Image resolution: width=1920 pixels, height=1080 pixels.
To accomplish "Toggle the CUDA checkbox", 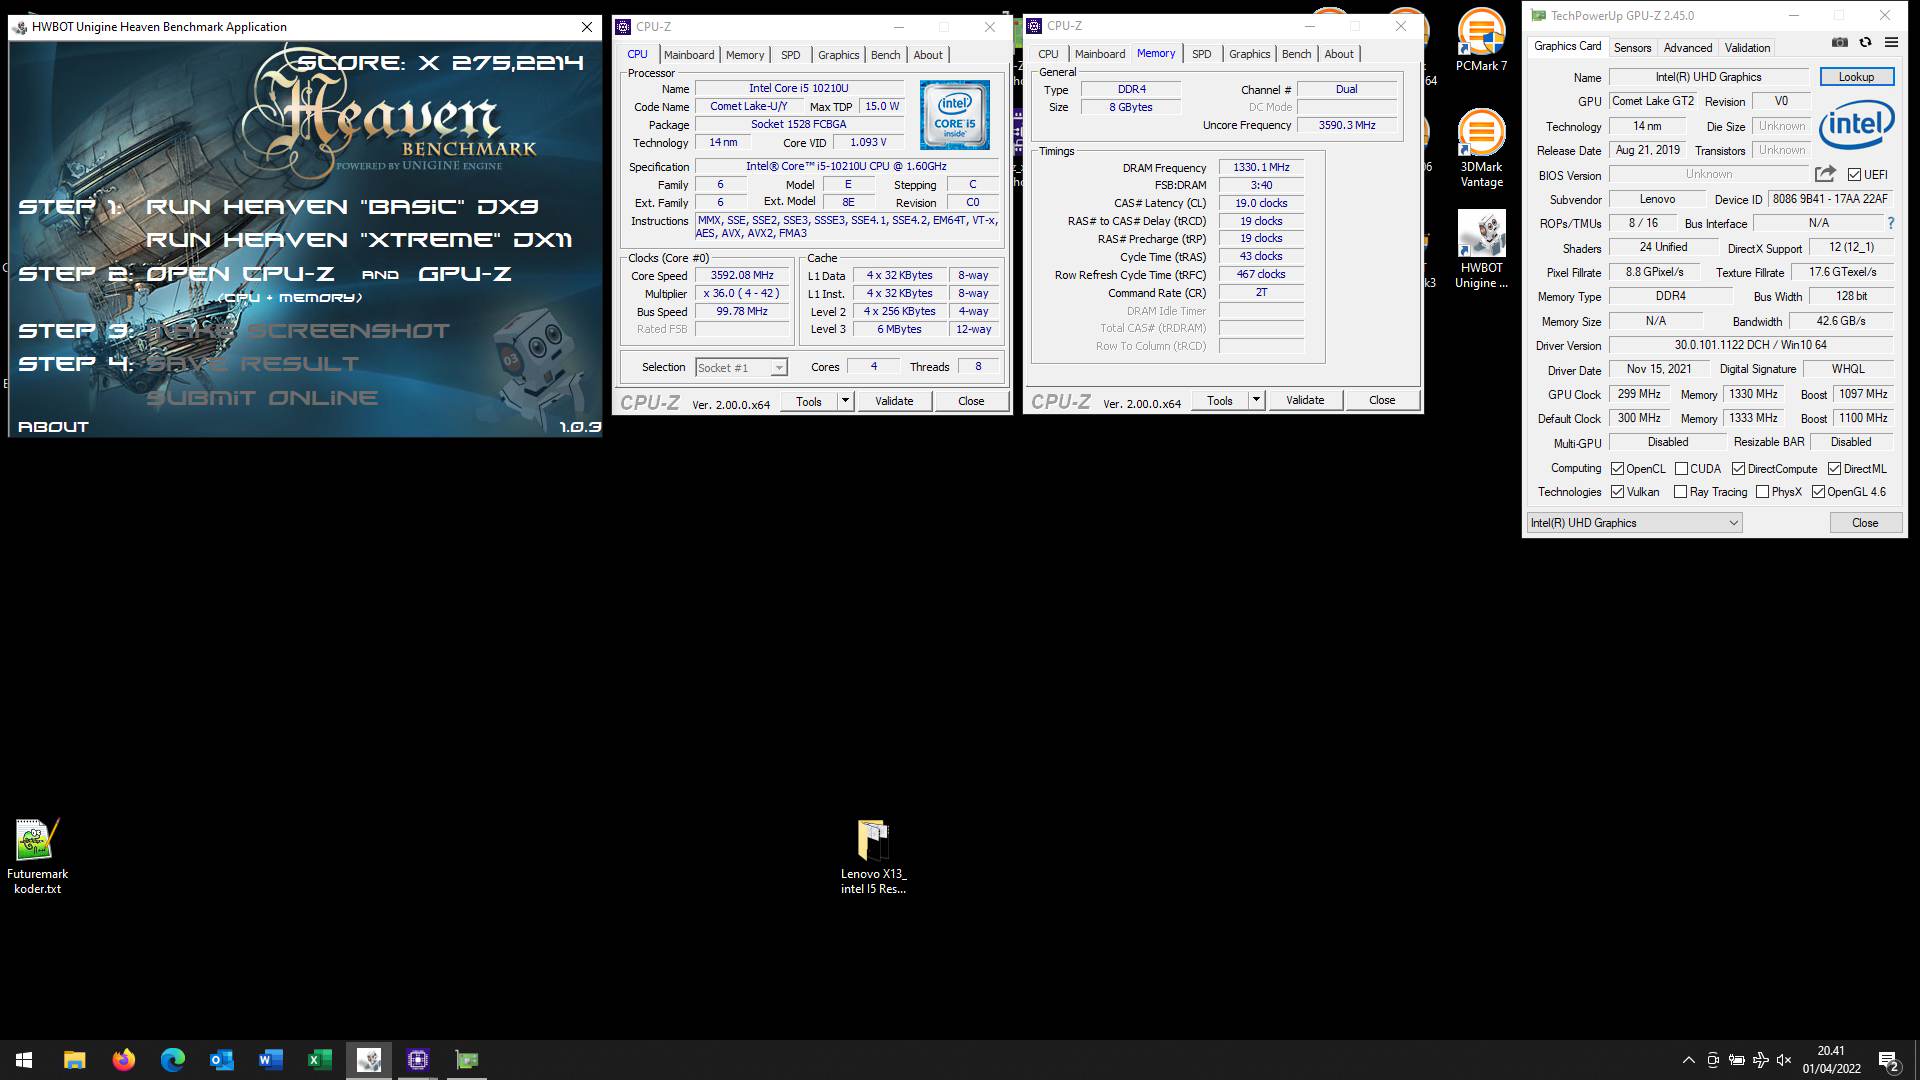I will [1681, 469].
